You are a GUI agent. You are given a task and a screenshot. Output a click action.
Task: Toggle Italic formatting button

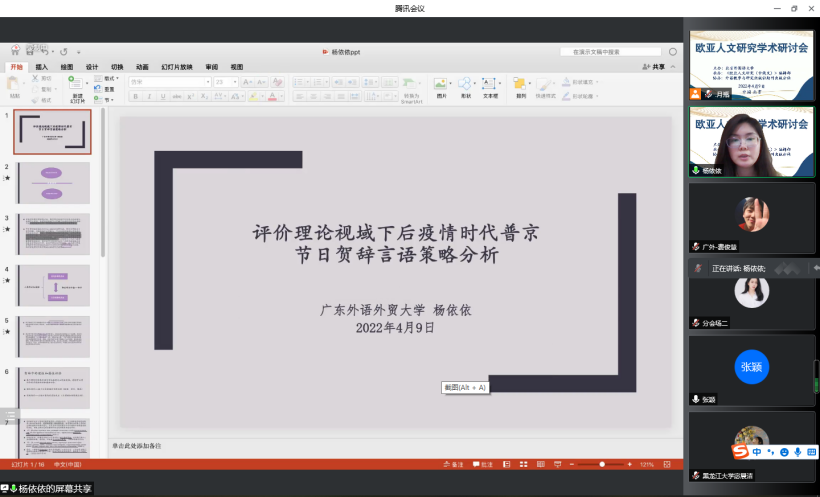point(149,97)
